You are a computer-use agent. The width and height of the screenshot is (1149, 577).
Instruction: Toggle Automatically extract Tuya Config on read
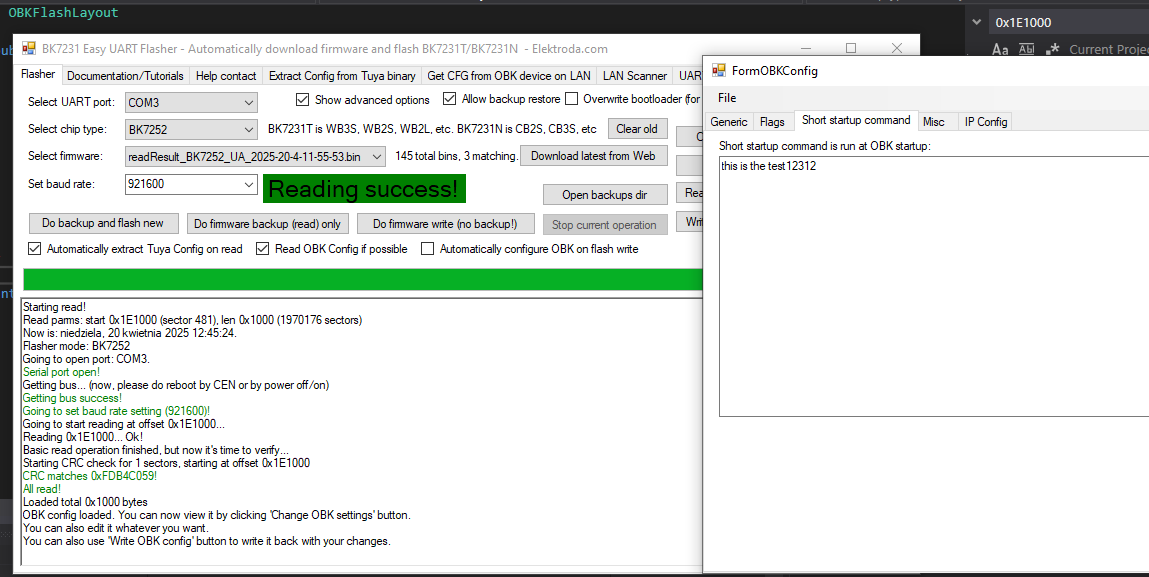click(34, 249)
